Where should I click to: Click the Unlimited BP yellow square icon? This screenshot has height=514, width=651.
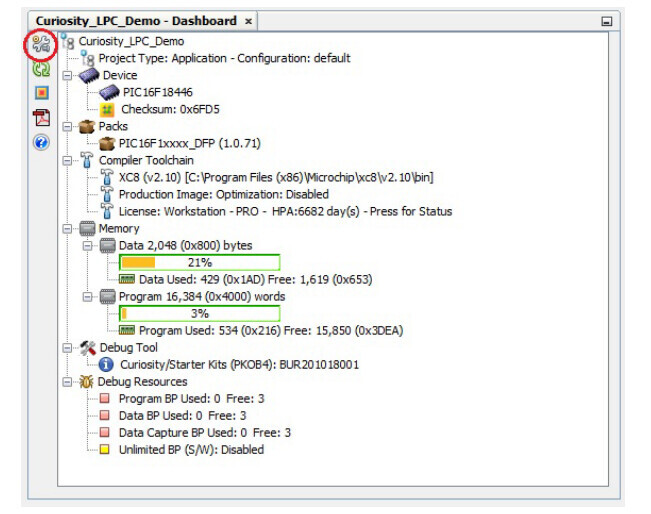(x=105, y=450)
